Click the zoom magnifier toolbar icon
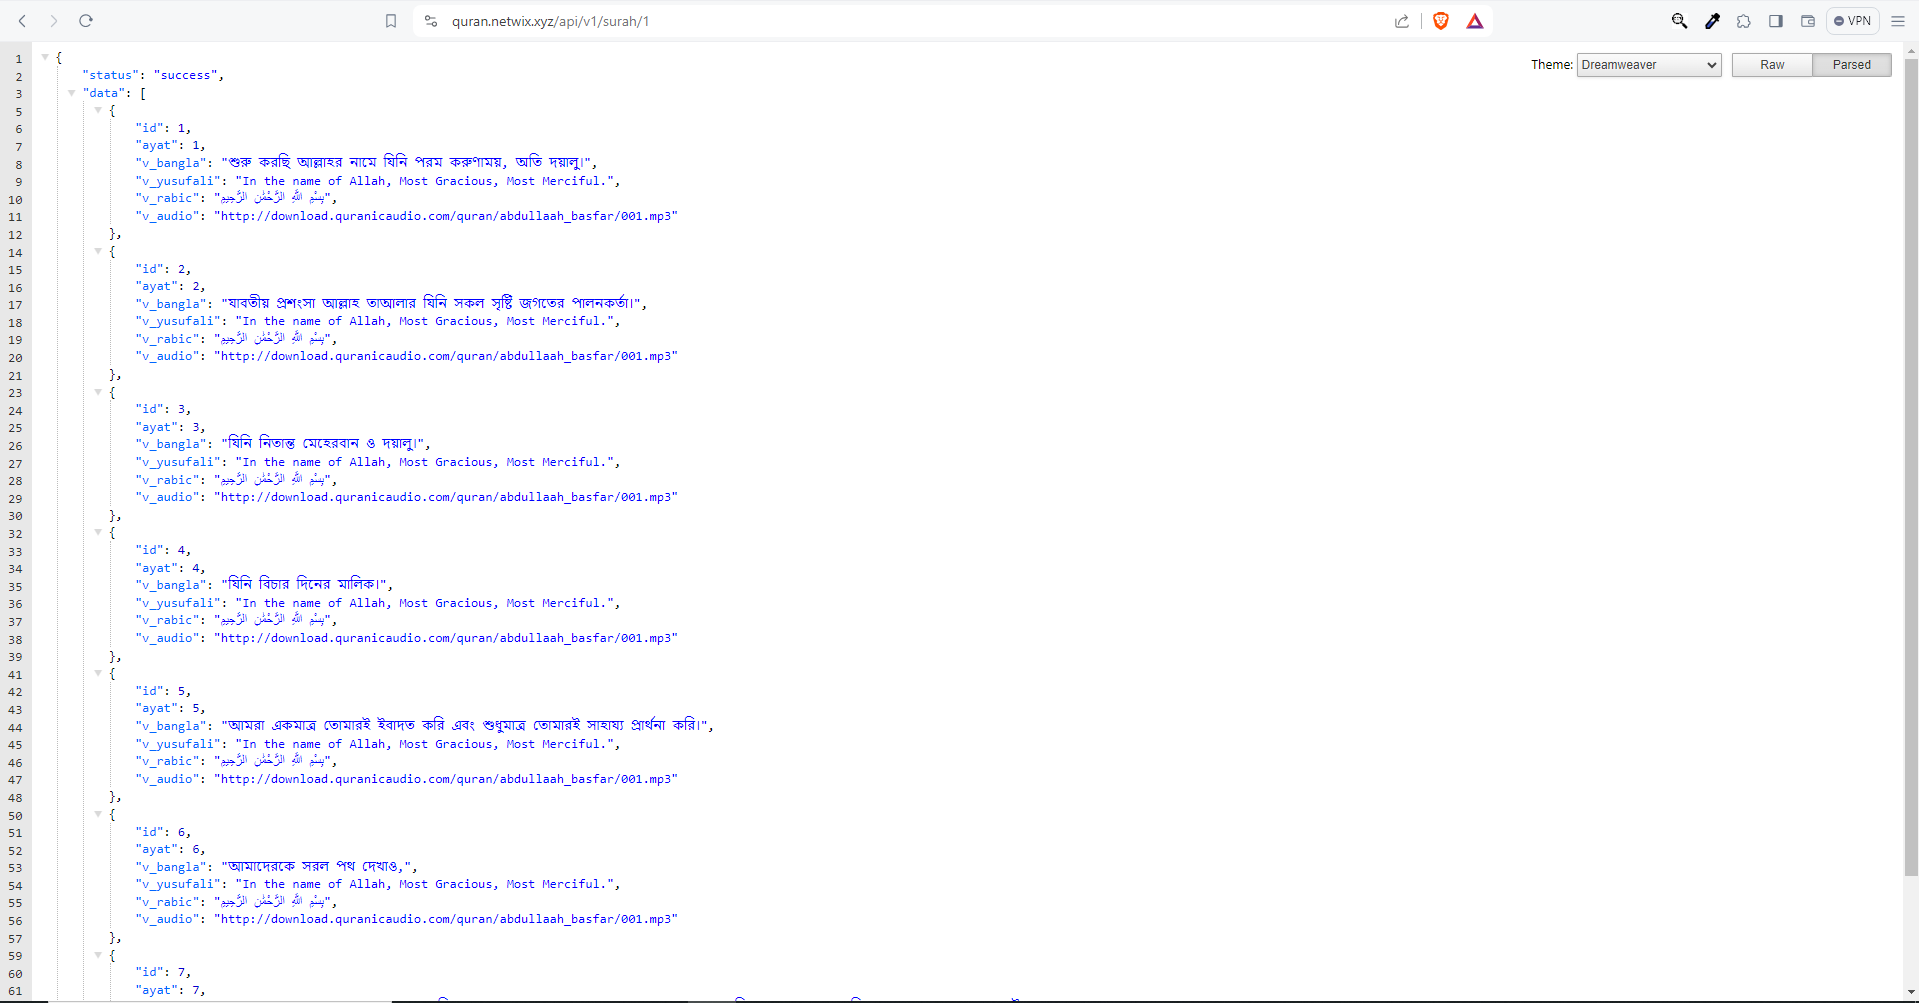 point(1680,21)
